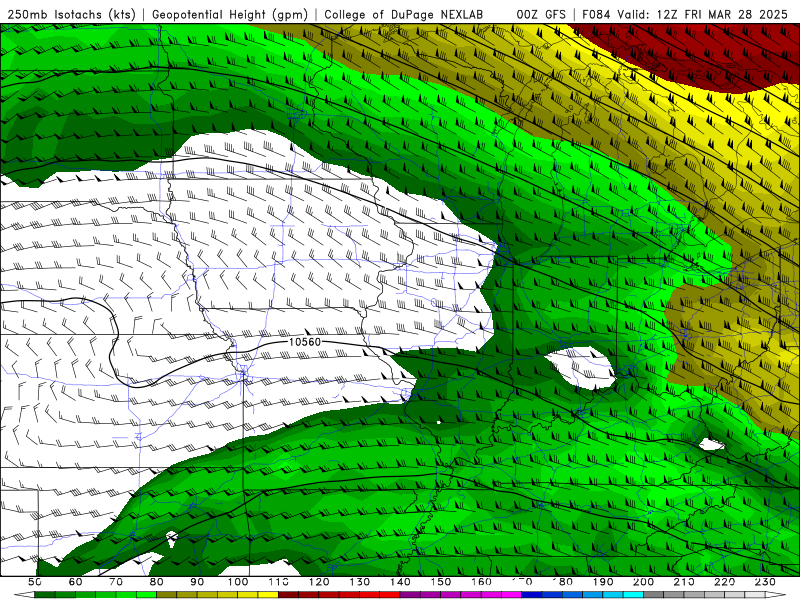This screenshot has height=600, width=800.
Task: Click the '10560' height contour label
Action: pyautogui.click(x=305, y=341)
